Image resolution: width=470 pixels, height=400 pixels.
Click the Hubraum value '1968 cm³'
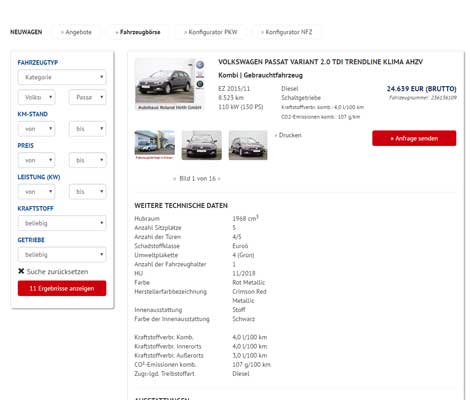[x=245, y=218]
